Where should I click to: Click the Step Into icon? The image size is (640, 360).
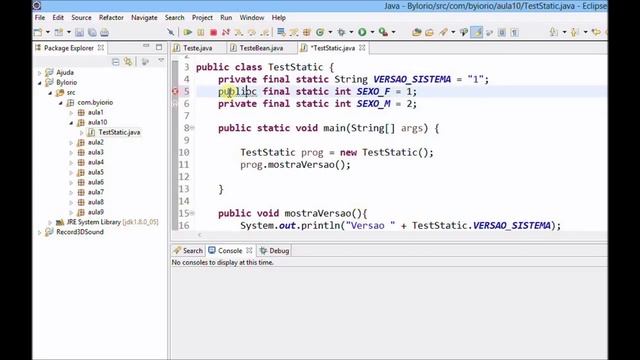tap(239, 32)
